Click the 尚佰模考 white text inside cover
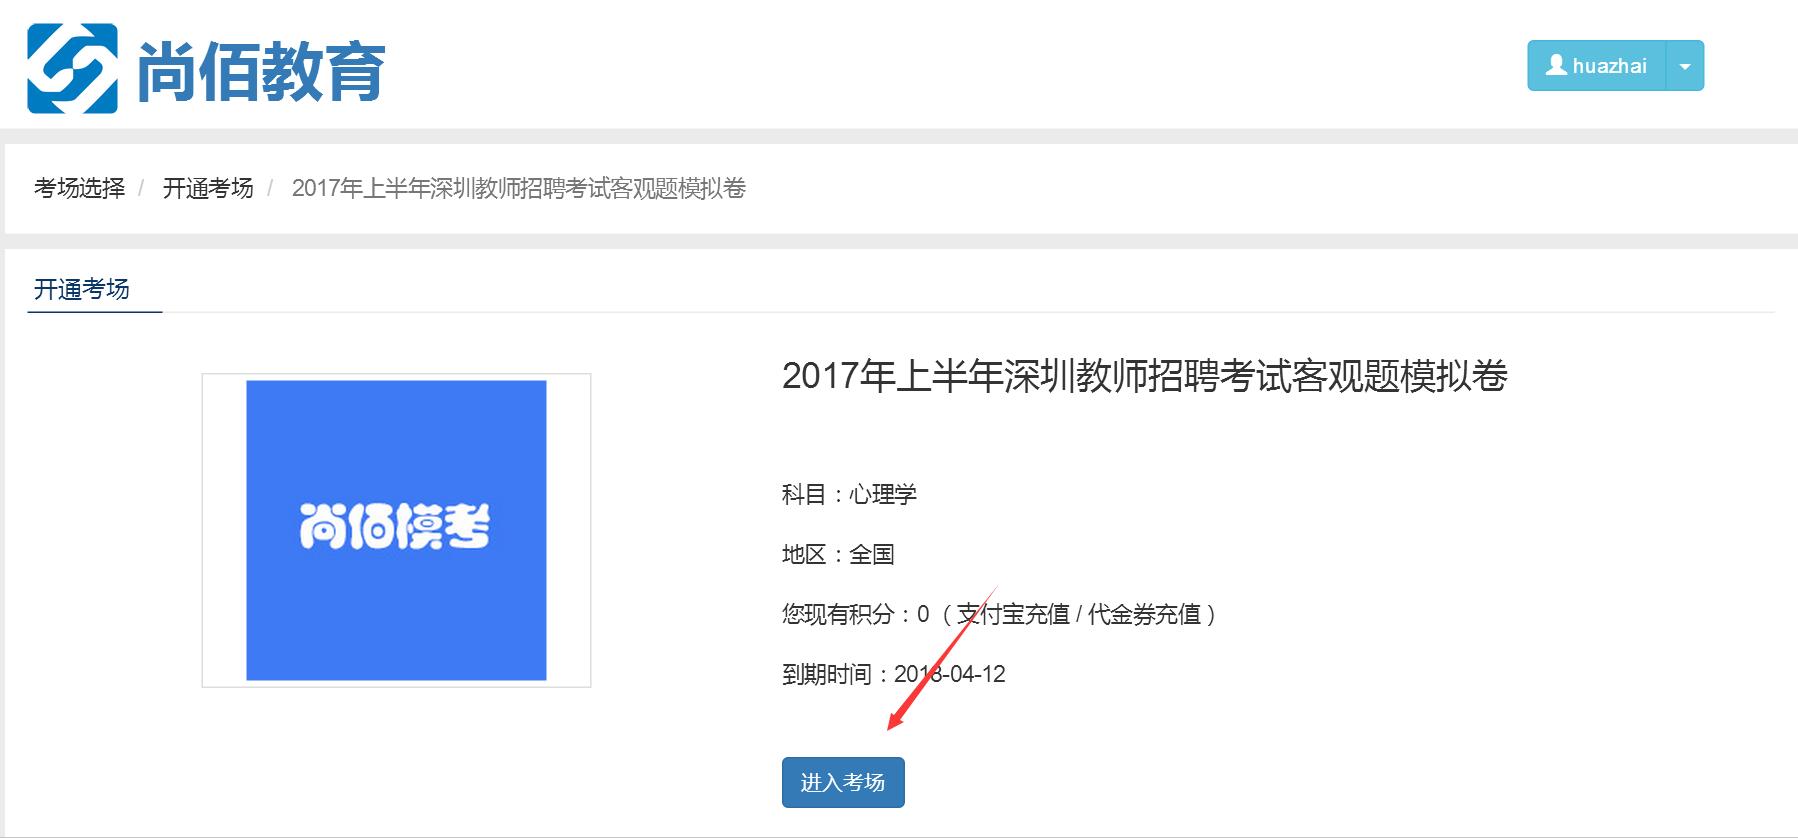This screenshot has width=1798, height=838. (x=395, y=526)
